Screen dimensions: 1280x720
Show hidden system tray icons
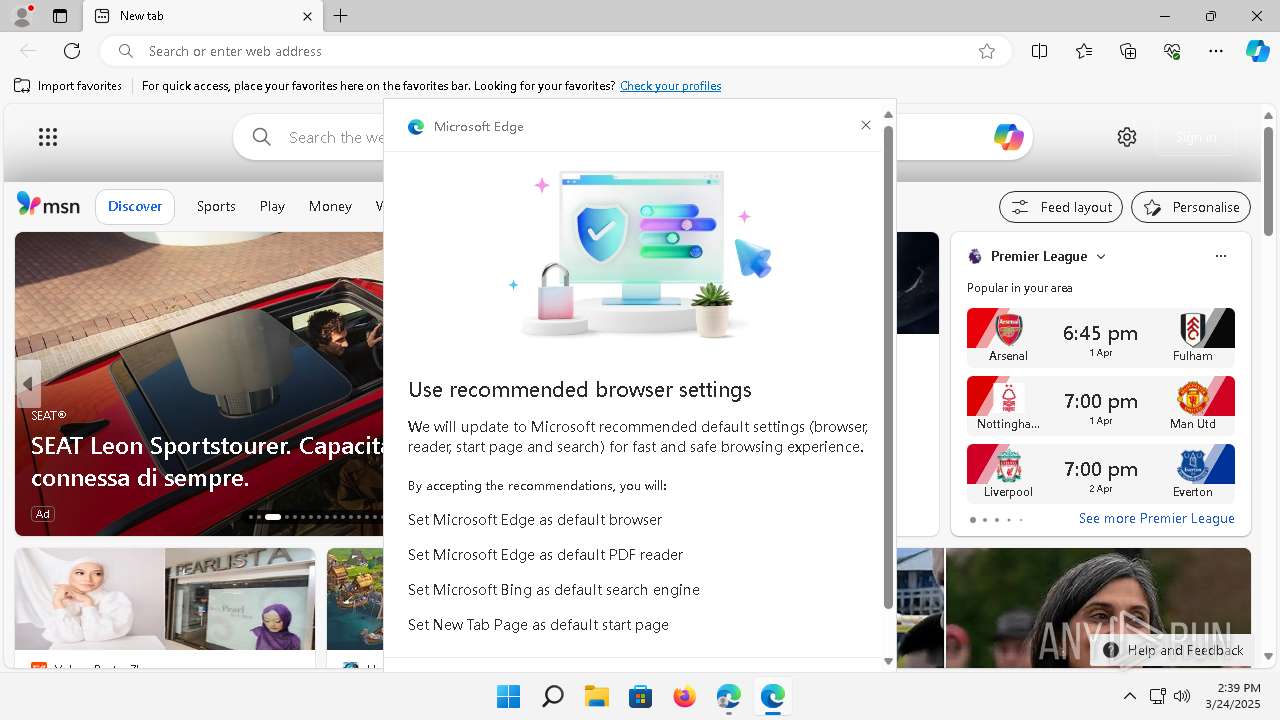pos(1130,696)
